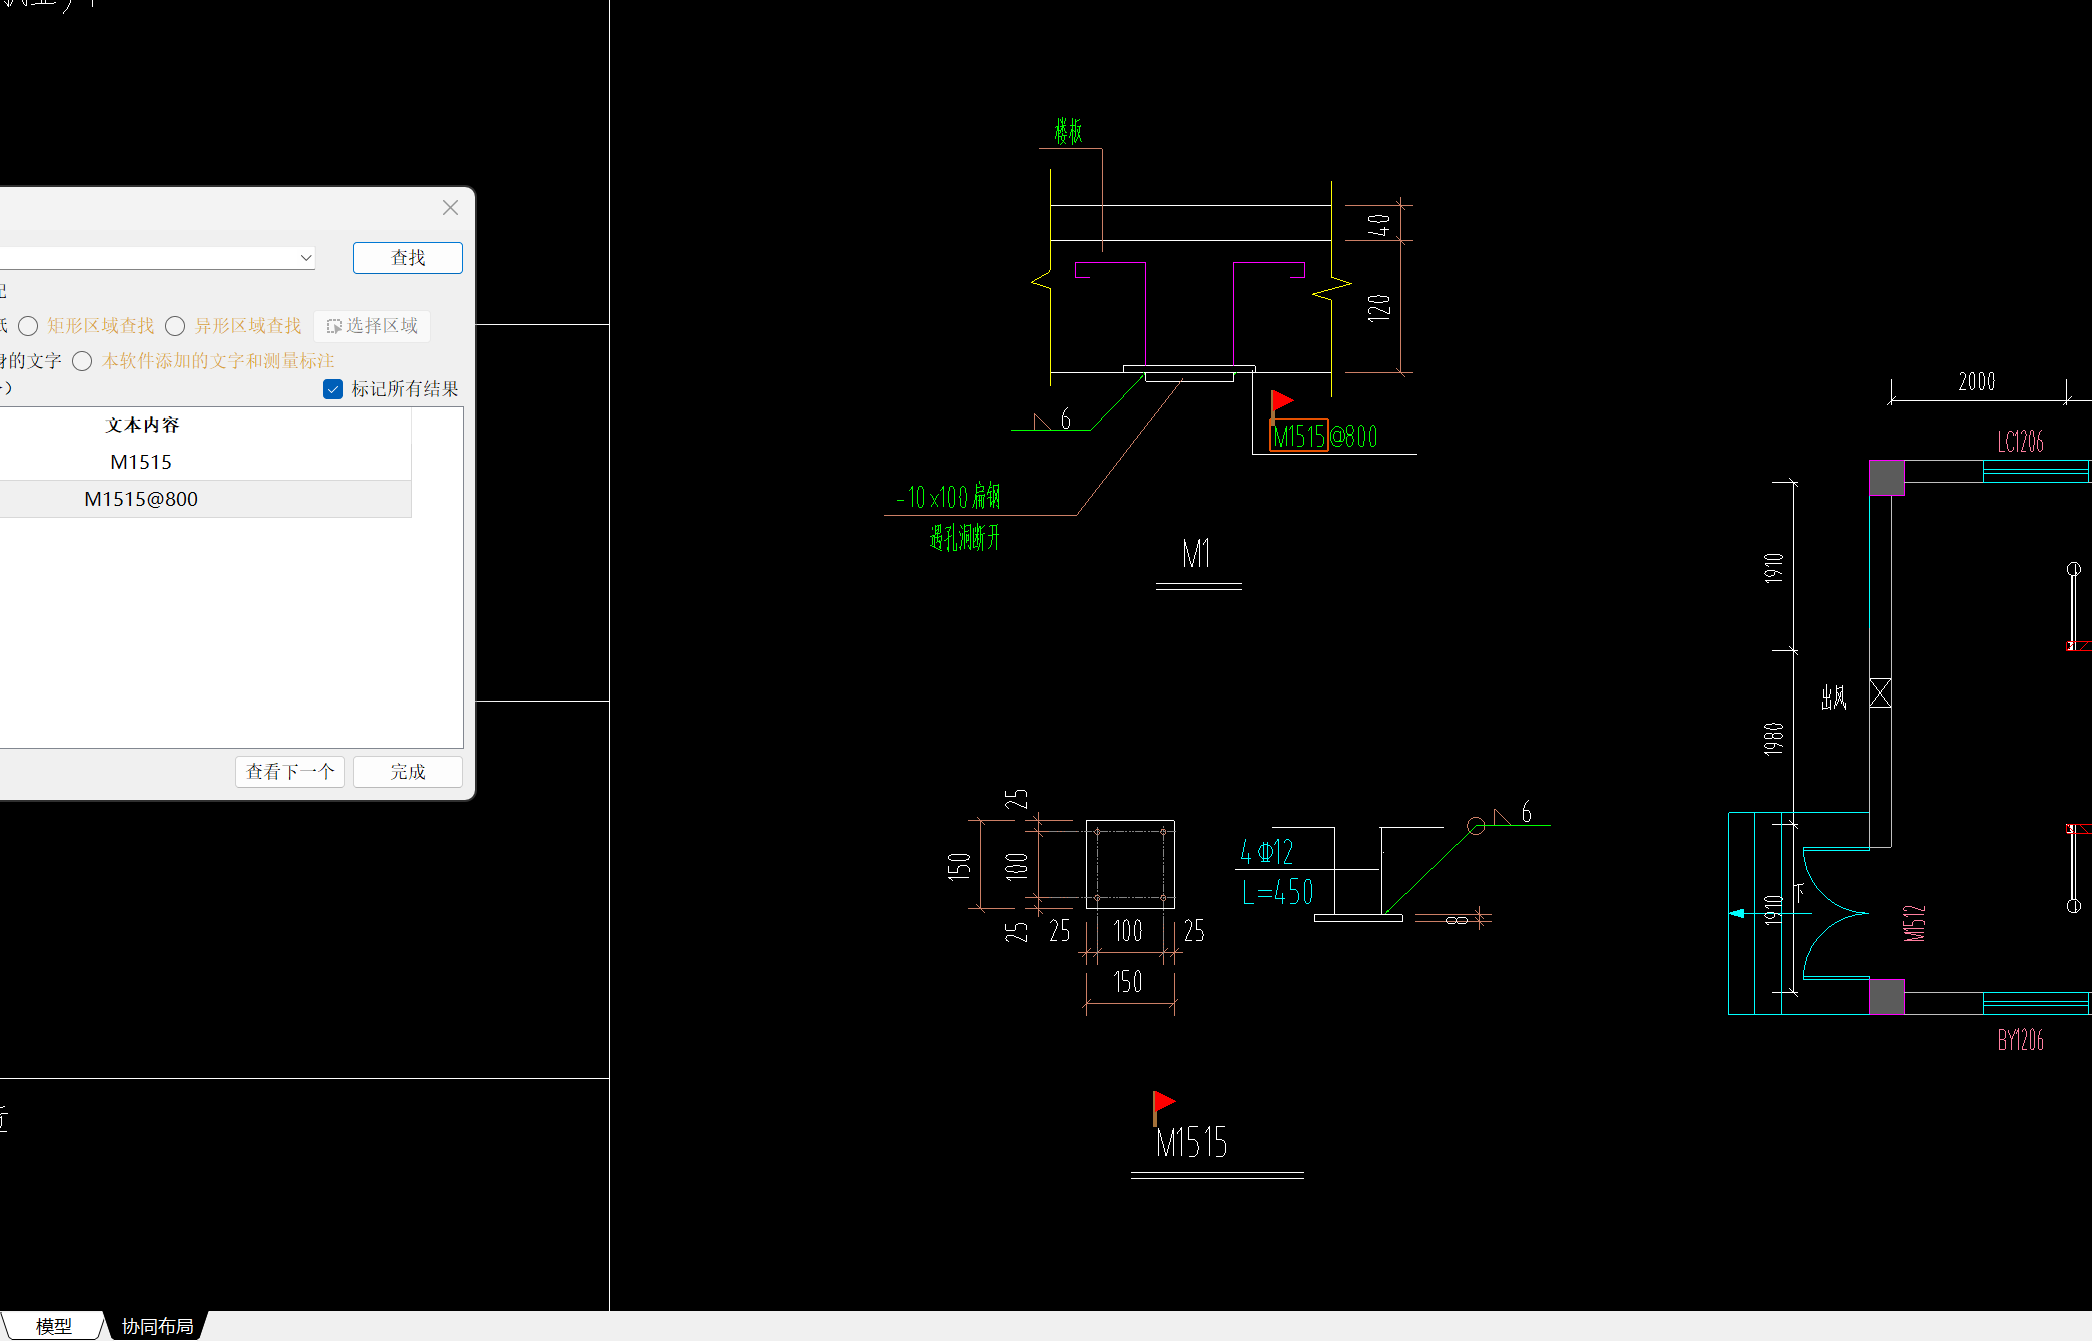Choose 本软件添加的文字和测量标注 radio option

[82, 361]
